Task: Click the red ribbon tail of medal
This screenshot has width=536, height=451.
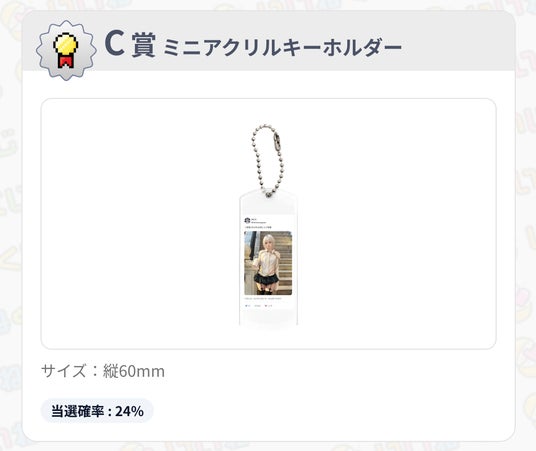Action: [66, 62]
